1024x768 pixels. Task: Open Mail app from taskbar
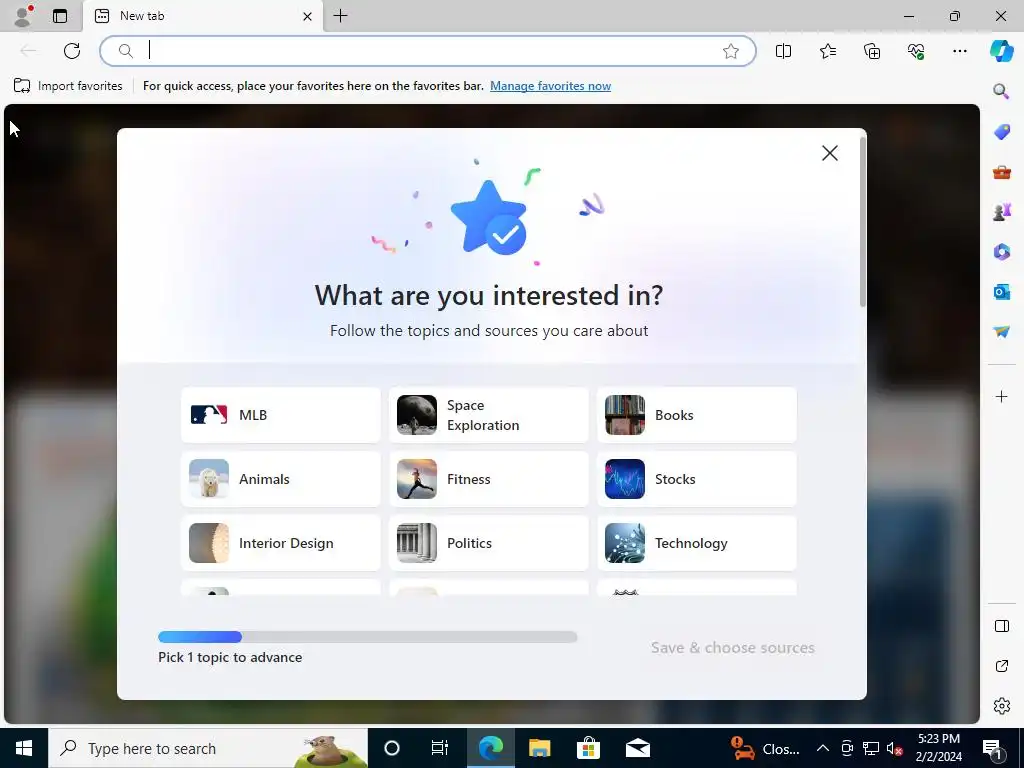637,748
